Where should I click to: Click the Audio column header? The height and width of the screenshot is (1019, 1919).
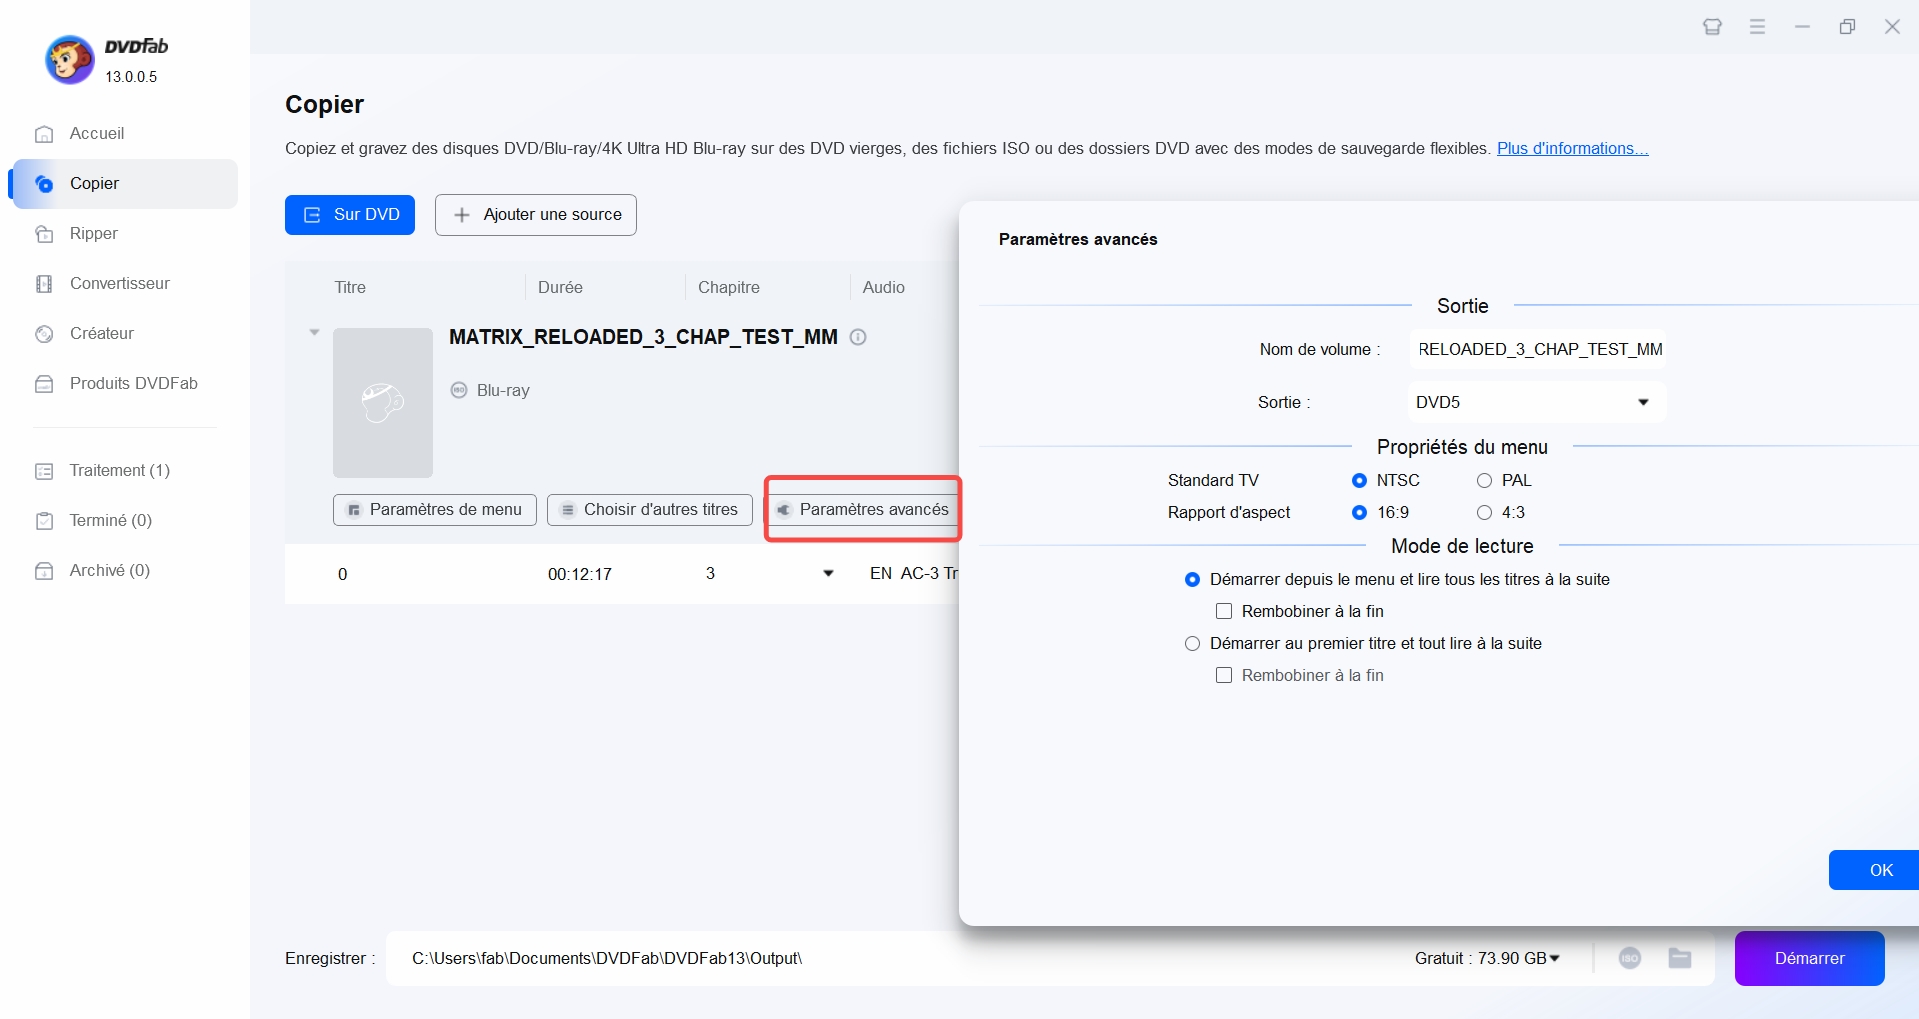[884, 288]
